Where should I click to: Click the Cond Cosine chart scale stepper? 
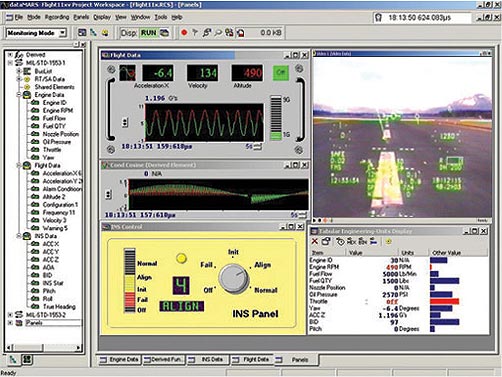click(108, 194)
